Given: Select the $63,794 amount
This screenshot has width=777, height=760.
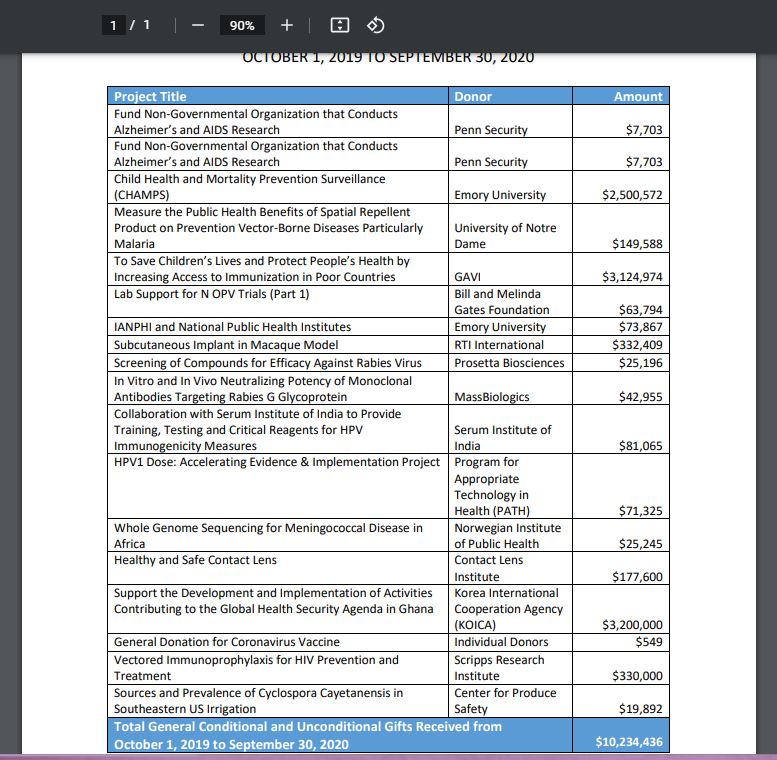Looking at the screenshot, I should coord(640,310).
